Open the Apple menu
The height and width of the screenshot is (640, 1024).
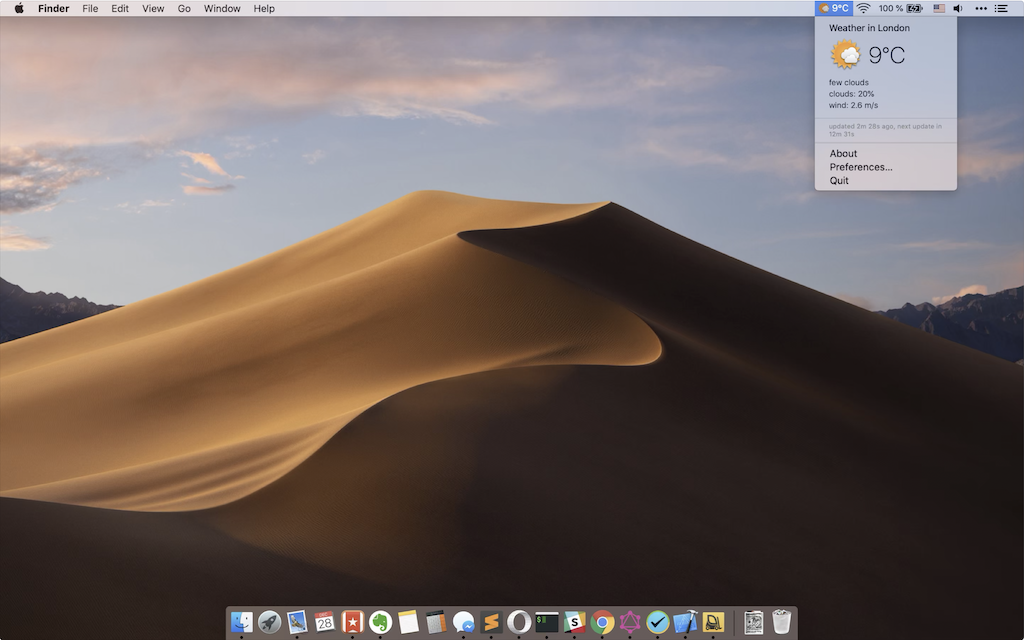coord(19,8)
